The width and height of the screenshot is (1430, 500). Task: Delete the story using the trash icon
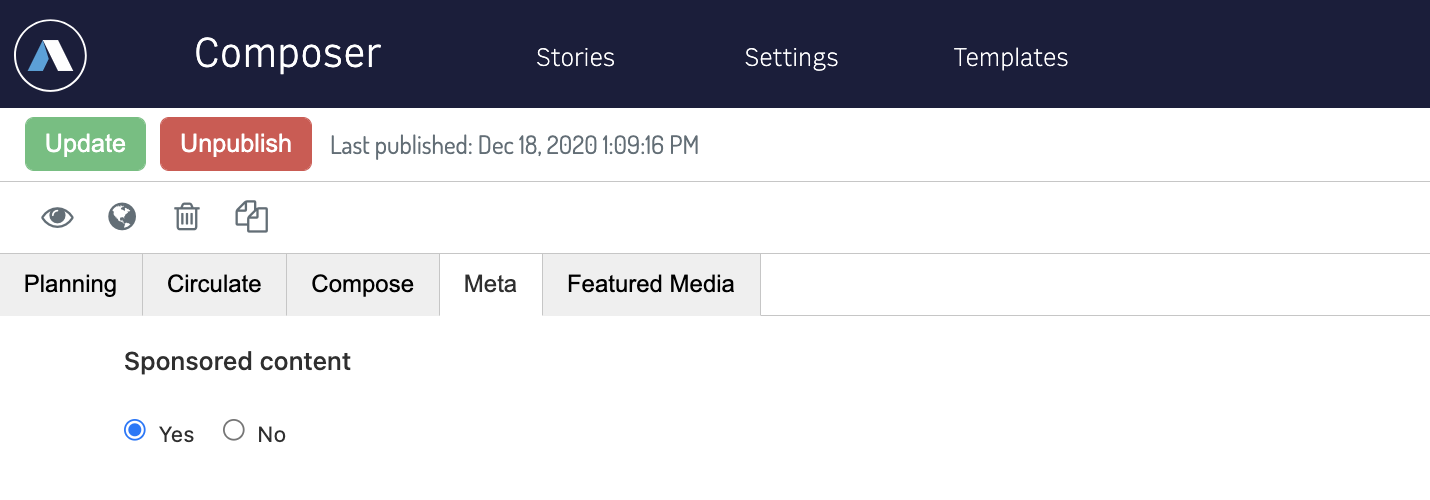(x=187, y=217)
